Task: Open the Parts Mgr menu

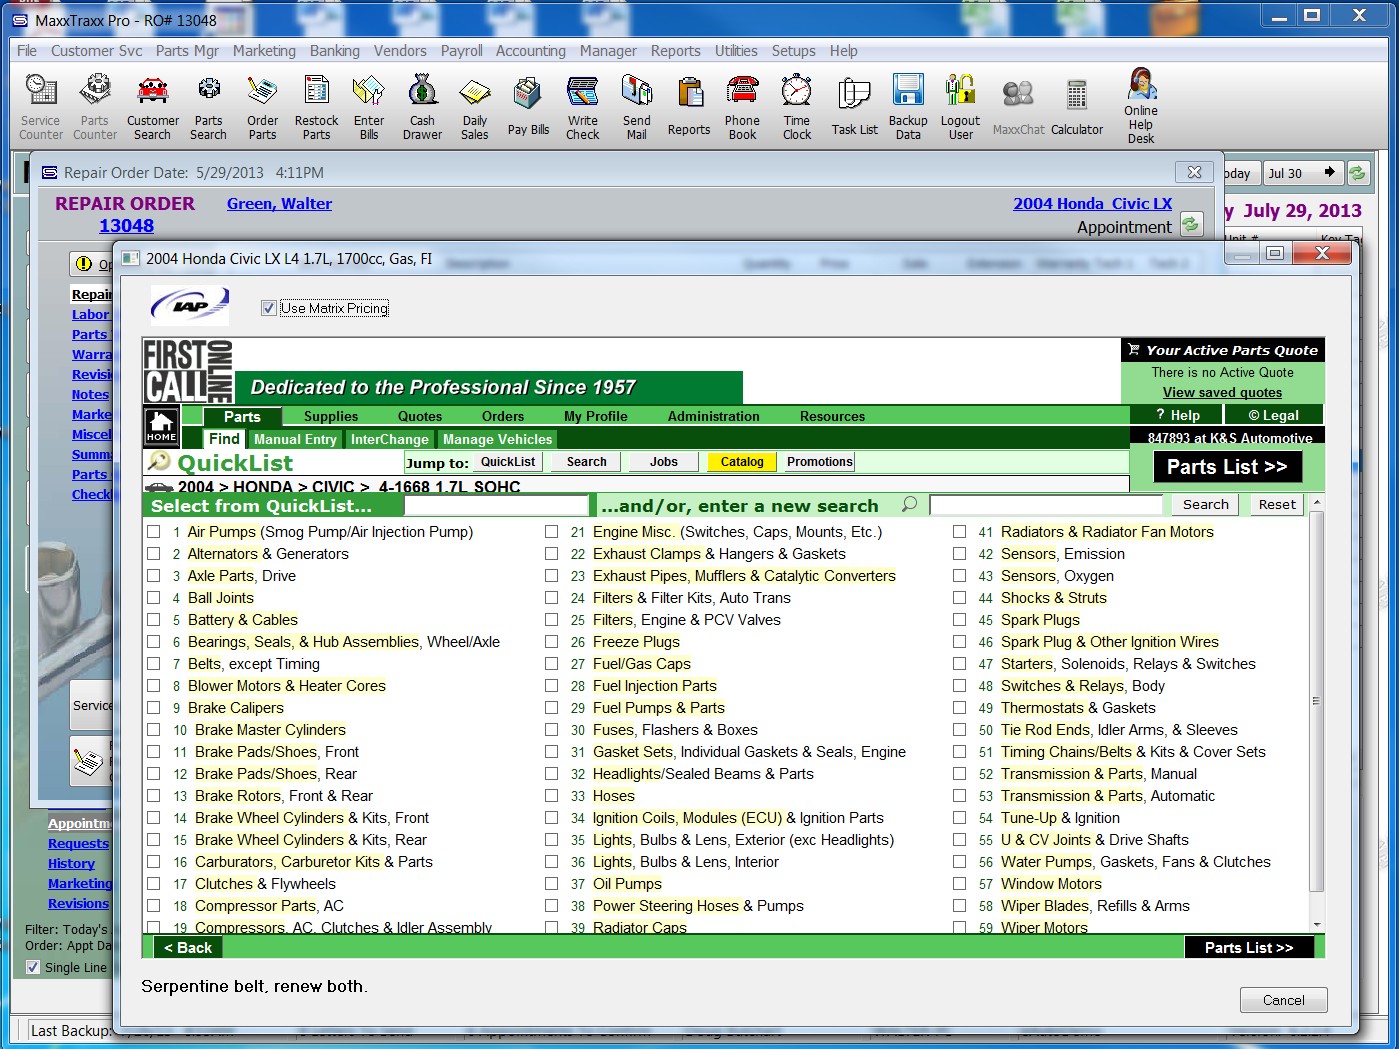Action: tap(187, 50)
